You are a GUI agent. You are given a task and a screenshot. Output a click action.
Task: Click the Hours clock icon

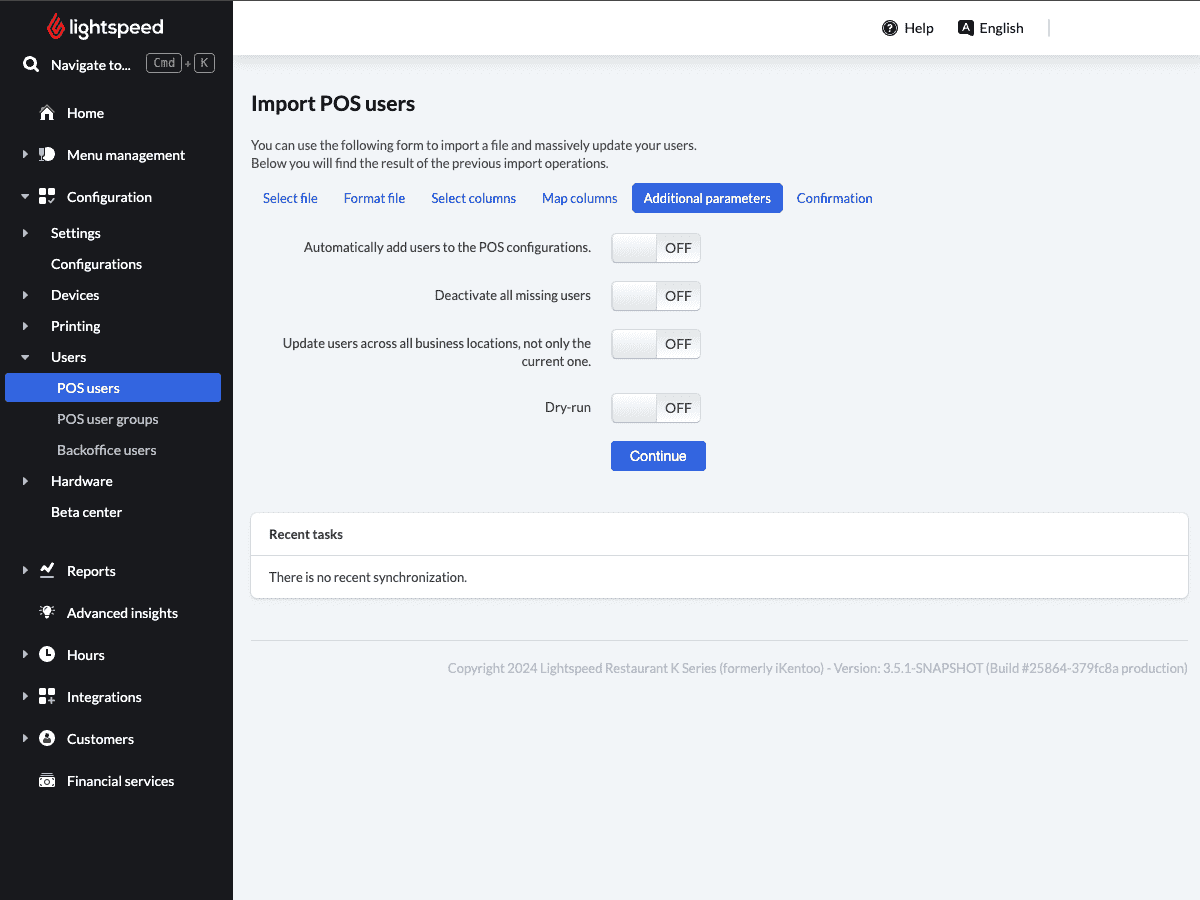[x=47, y=654]
